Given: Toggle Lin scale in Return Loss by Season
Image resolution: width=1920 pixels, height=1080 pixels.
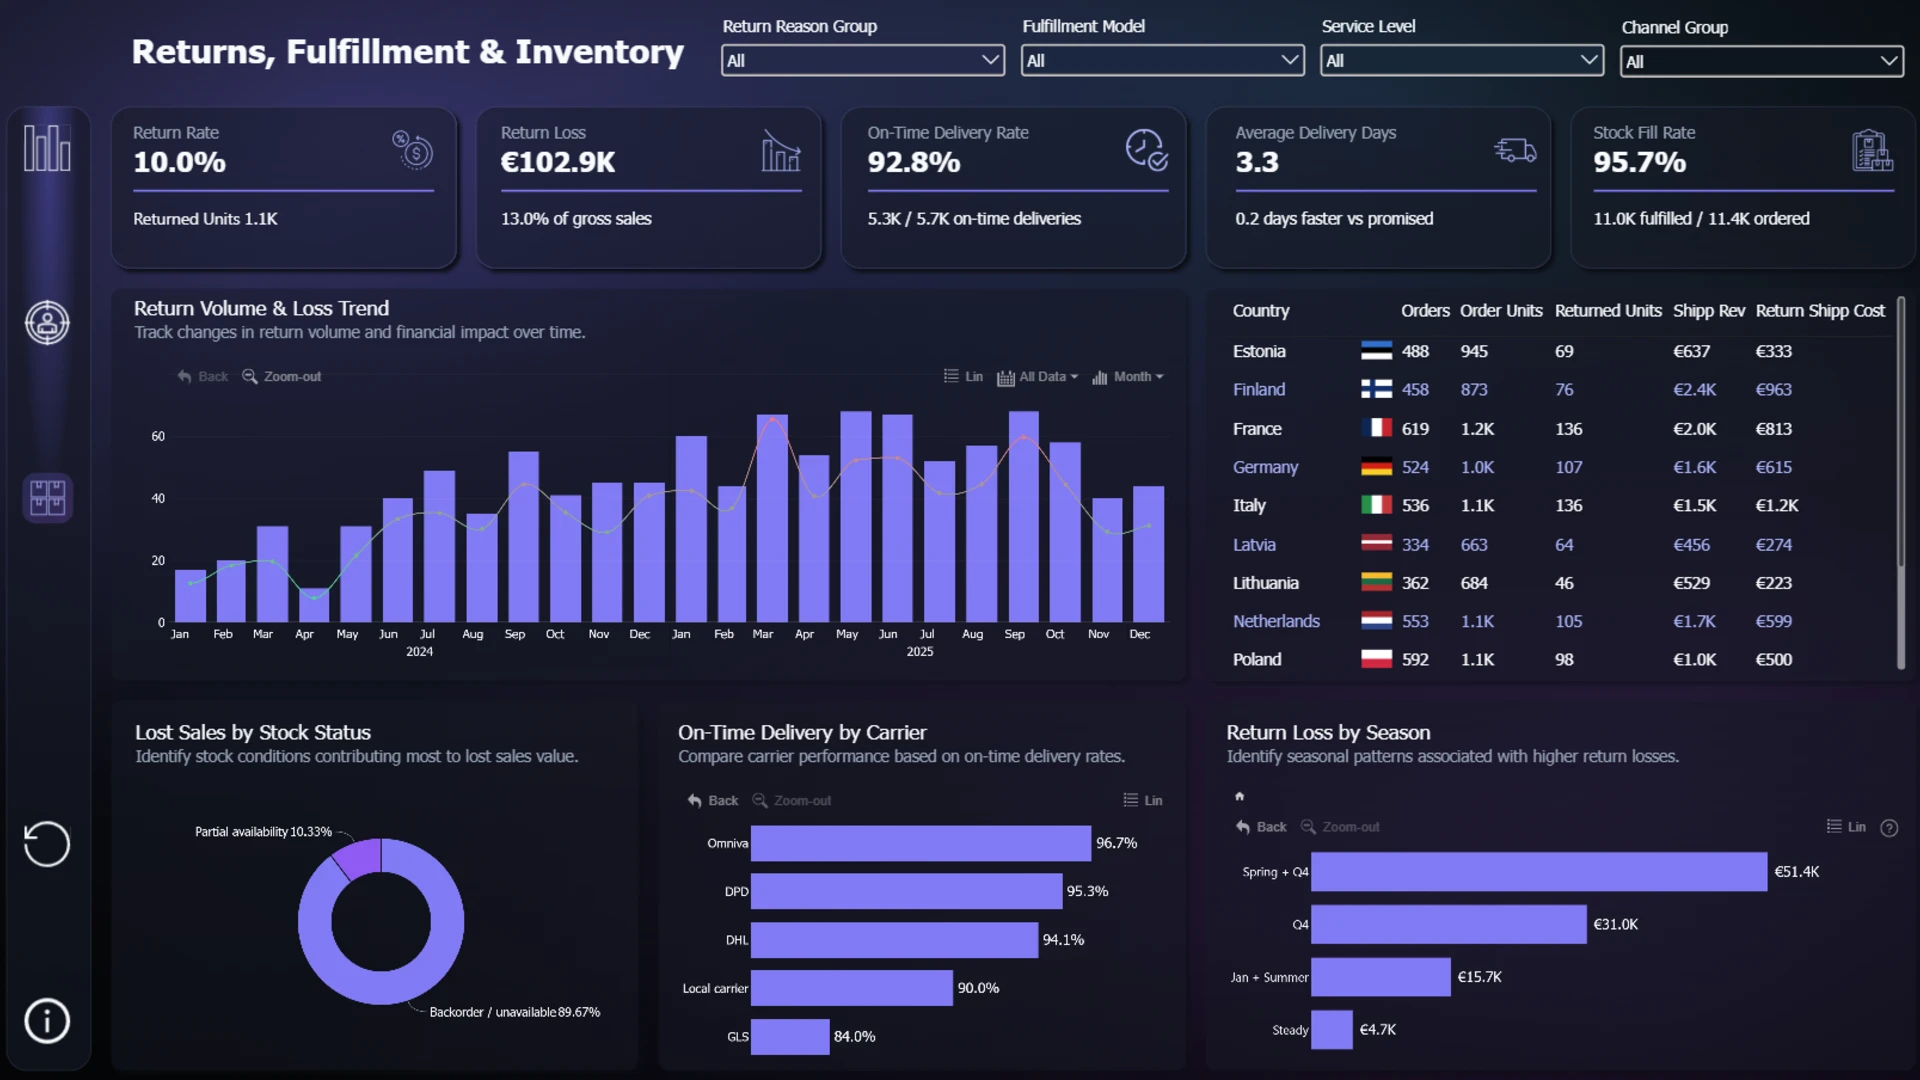Looking at the screenshot, I should click(x=1846, y=827).
